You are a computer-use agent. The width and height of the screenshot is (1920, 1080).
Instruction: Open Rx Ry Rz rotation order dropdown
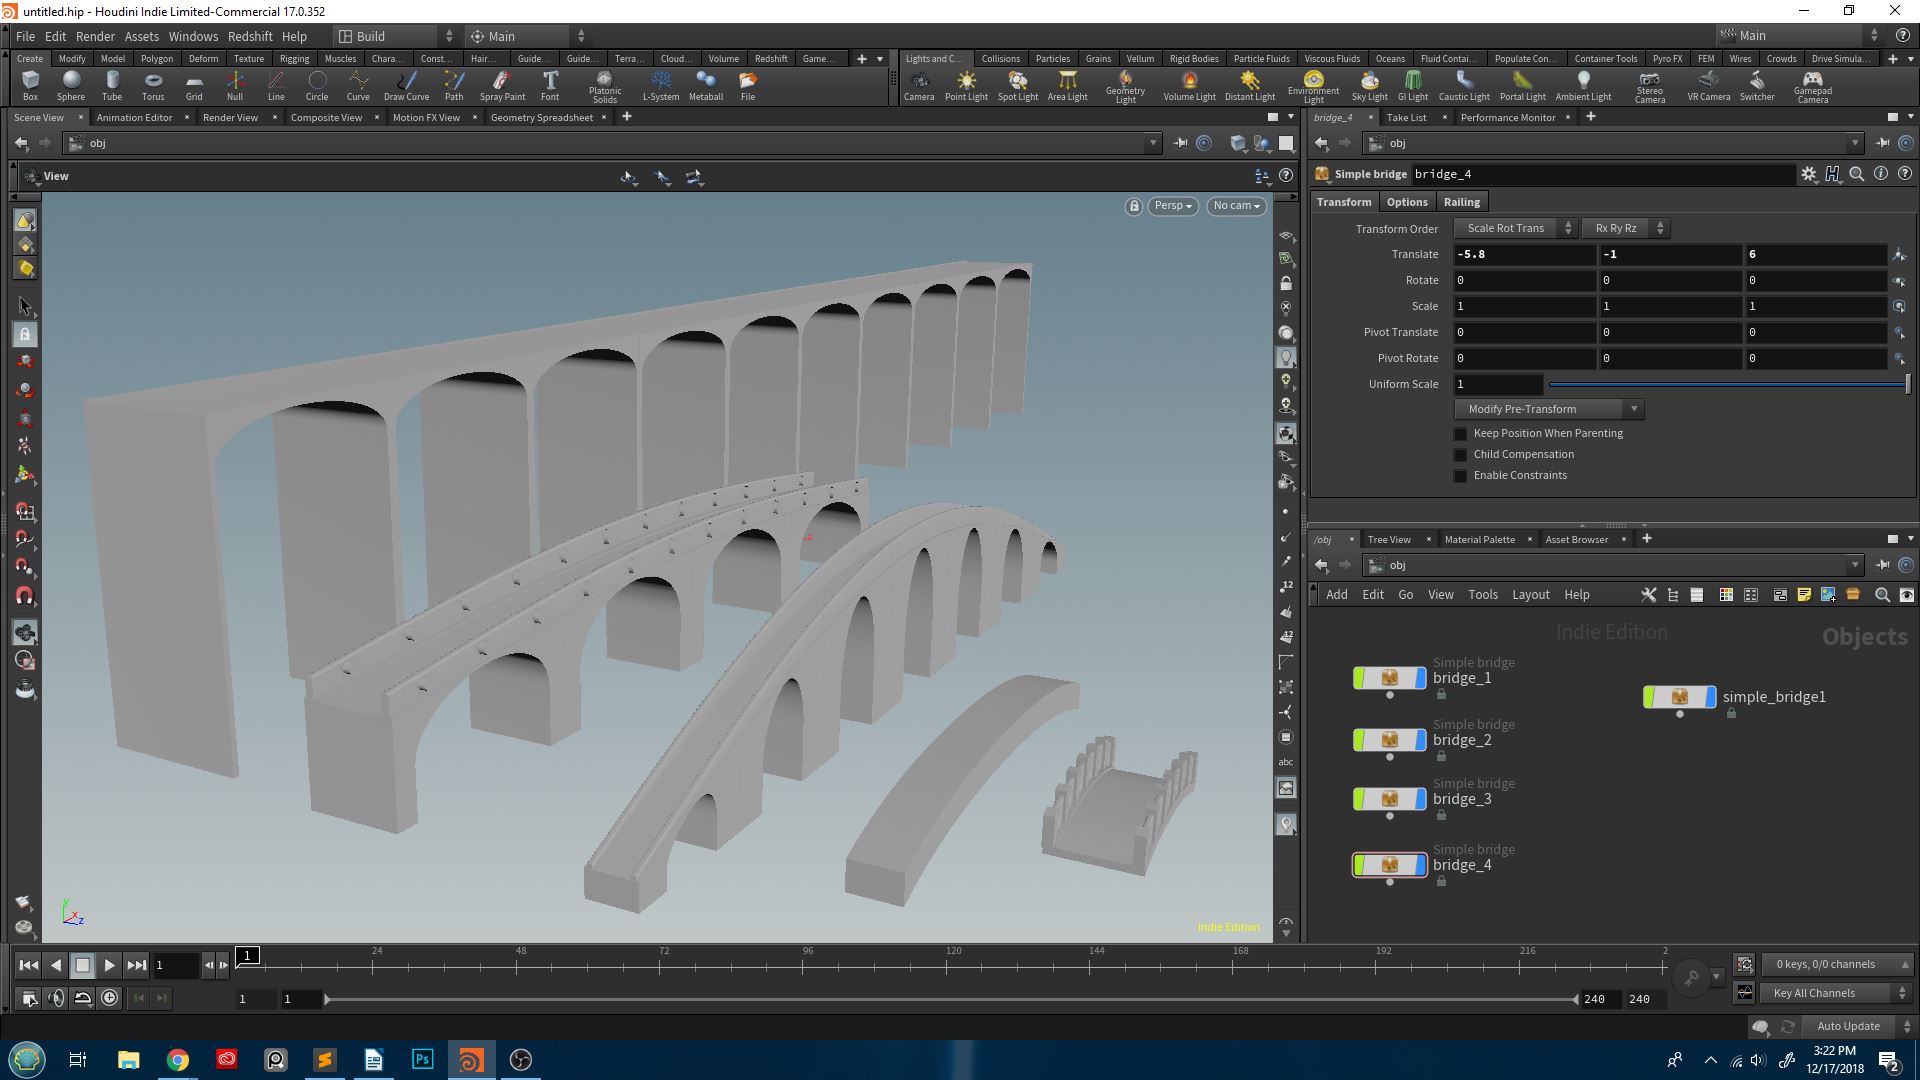[x=1625, y=228]
